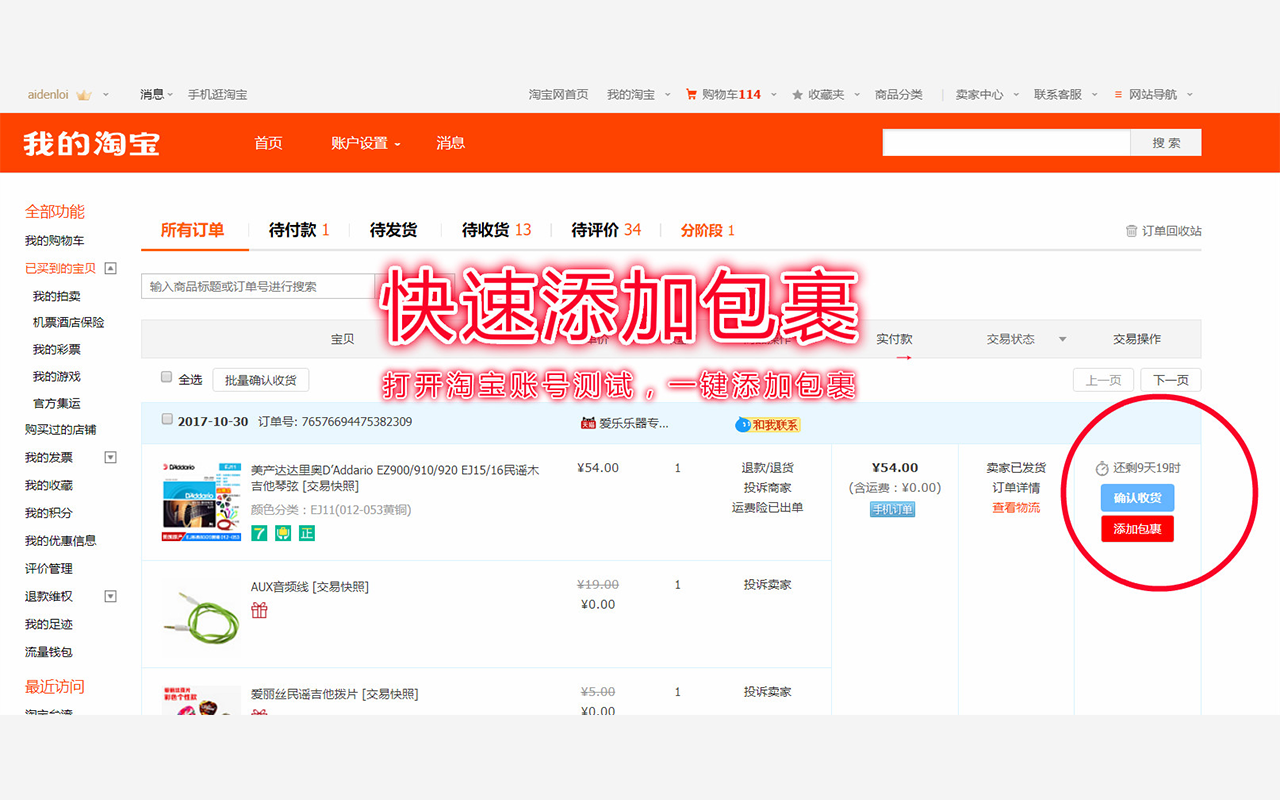Click the star icon for 收藏夹
Image resolution: width=1280 pixels, height=800 pixels.
tap(797, 95)
